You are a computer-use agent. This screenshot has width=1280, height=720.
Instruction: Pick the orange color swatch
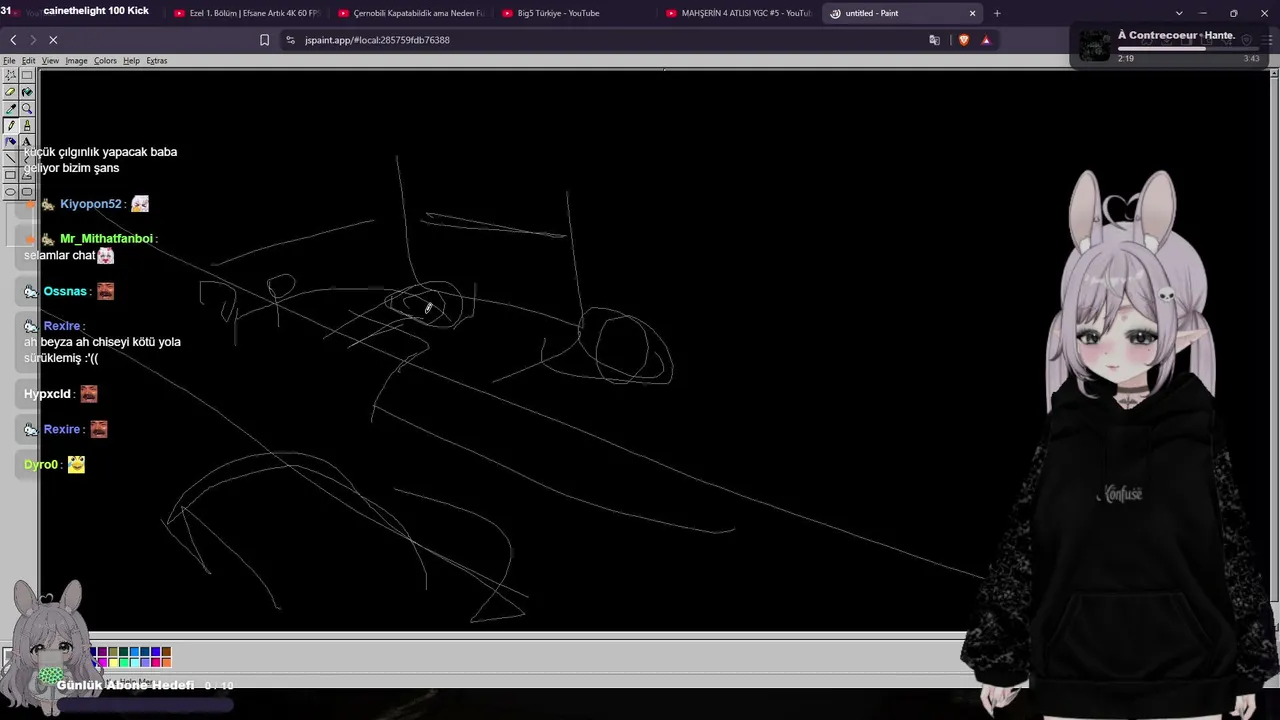pyautogui.click(x=166, y=662)
